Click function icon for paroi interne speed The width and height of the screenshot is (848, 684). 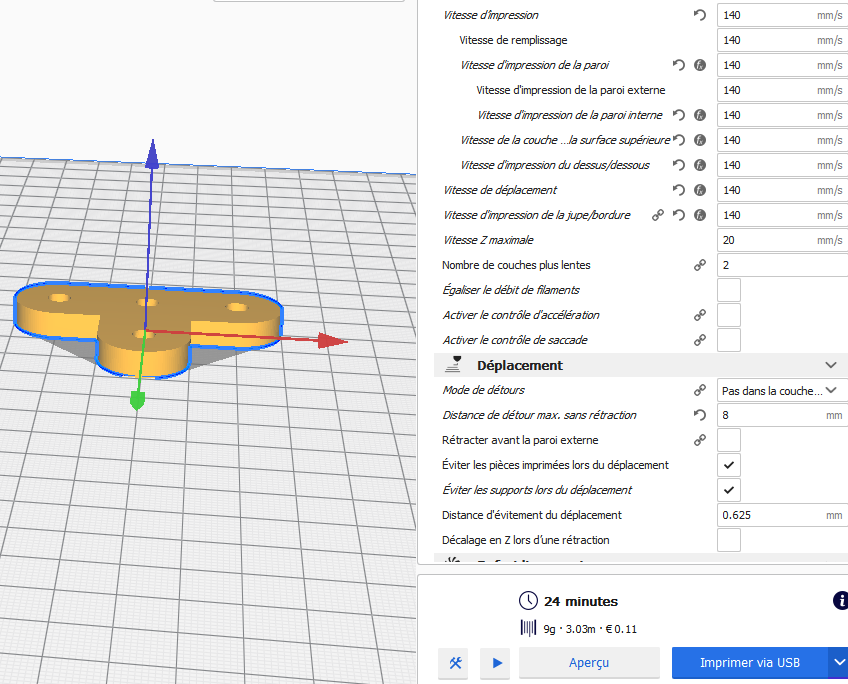tap(700, 115)
